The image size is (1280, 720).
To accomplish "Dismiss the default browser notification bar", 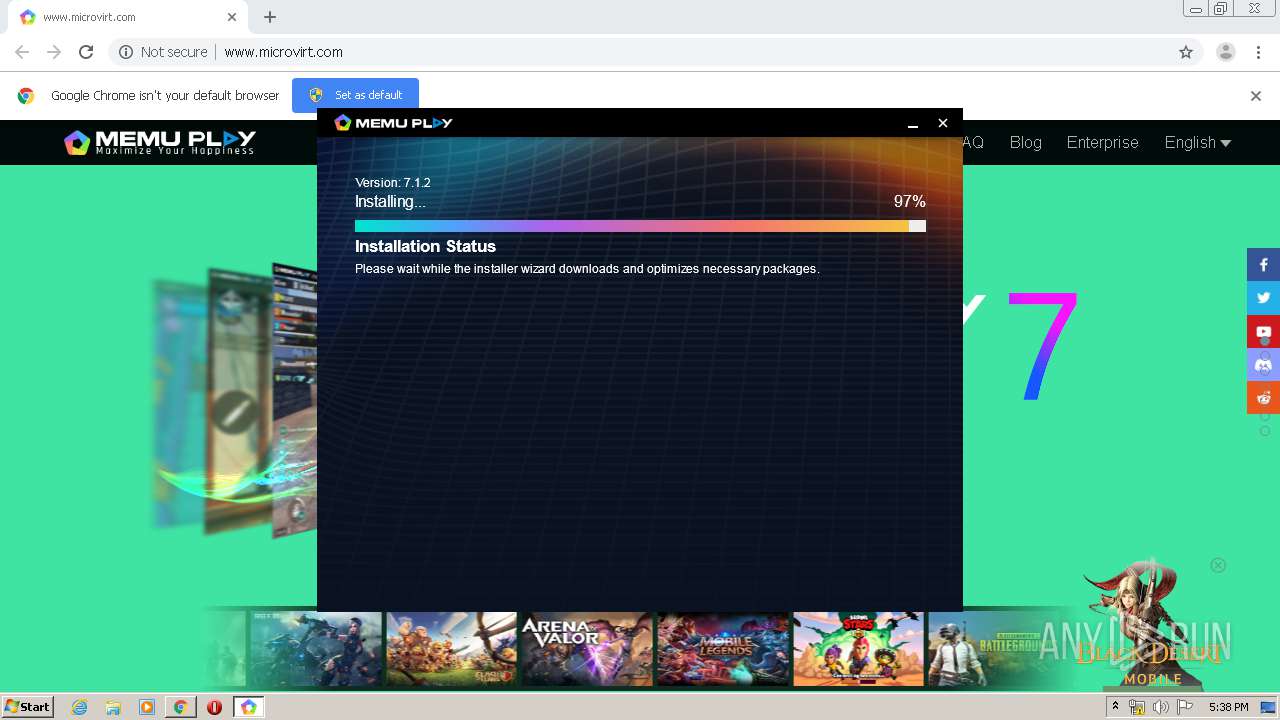I will 1256,96.
